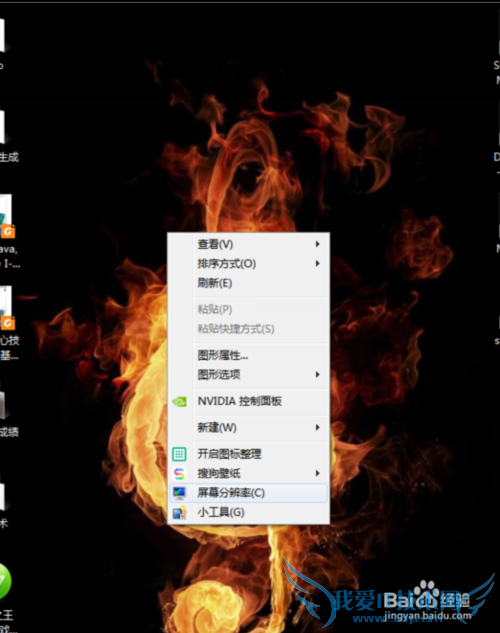
Task: Open the 查看(V) submenu
Action: coord(248,244)
